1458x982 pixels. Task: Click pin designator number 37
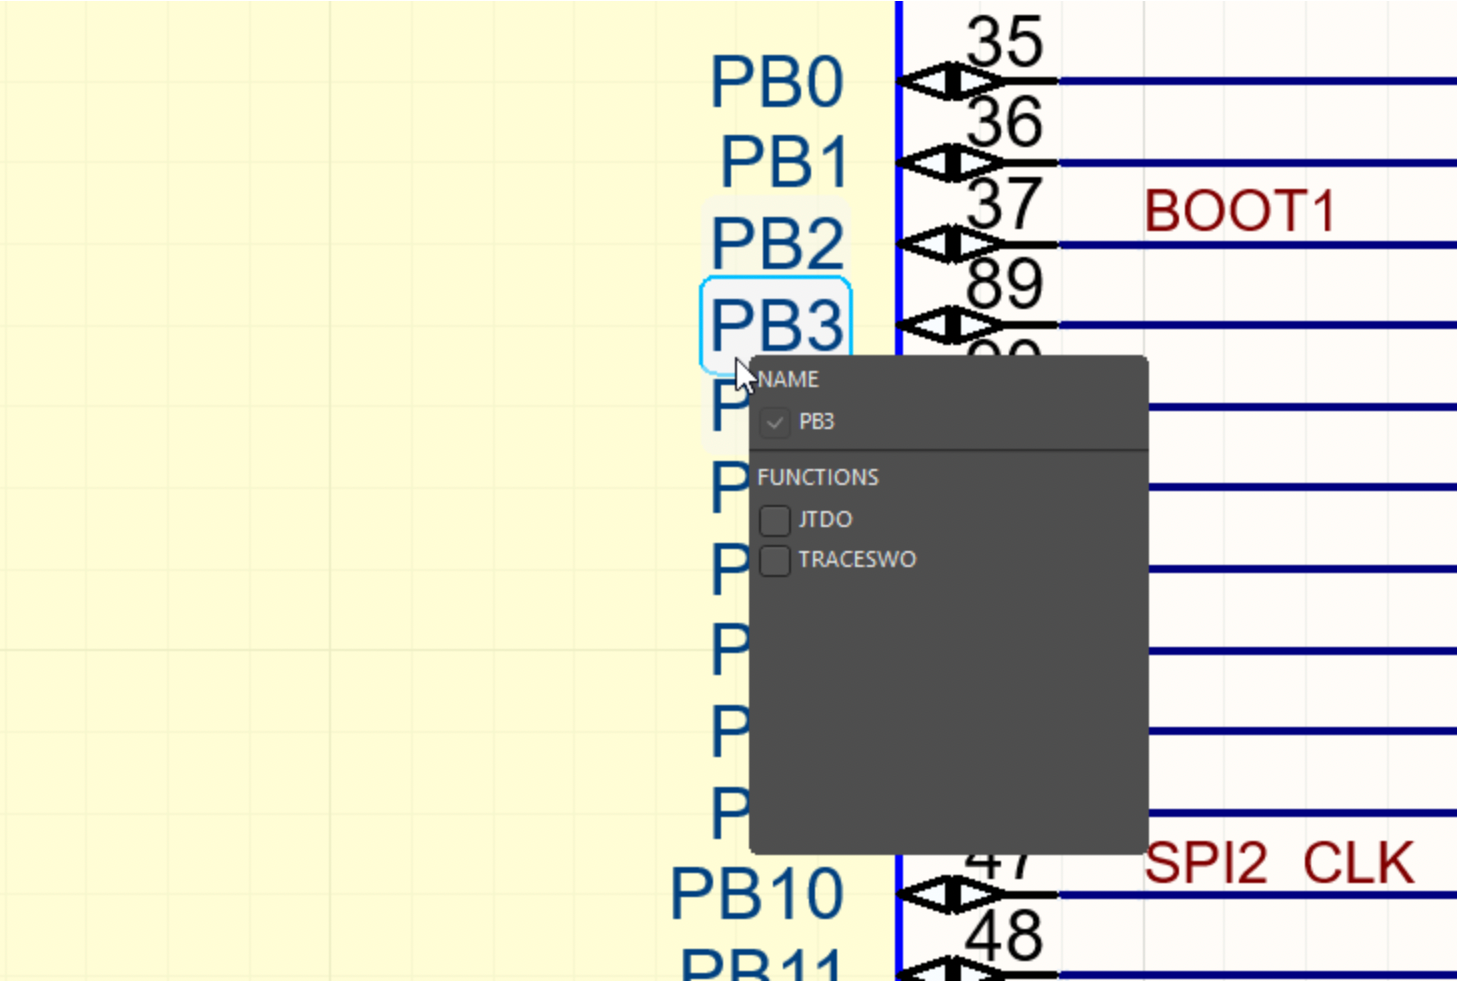(x=1005, y=204)
